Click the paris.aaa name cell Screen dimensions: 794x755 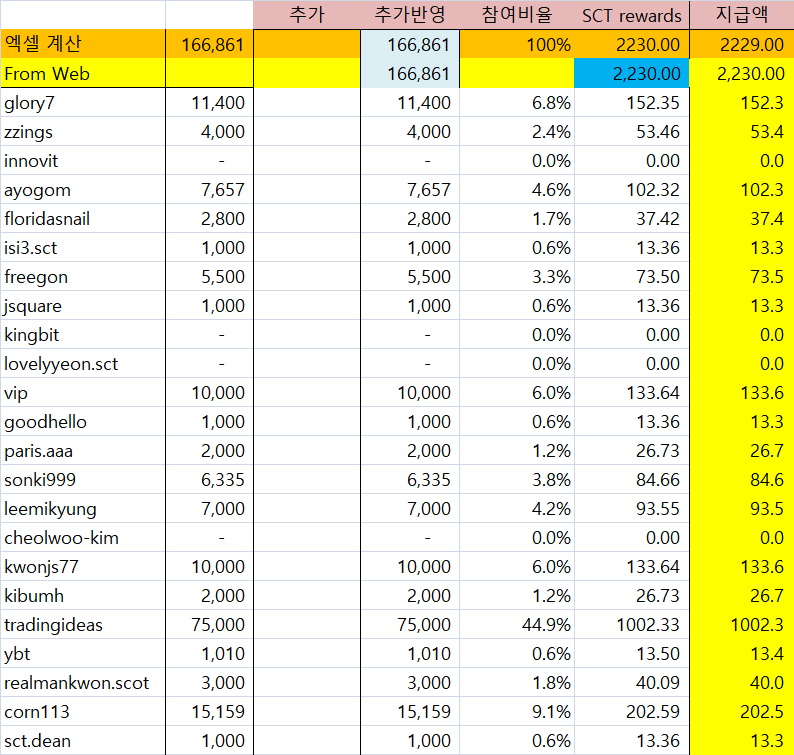click(83, 451)
